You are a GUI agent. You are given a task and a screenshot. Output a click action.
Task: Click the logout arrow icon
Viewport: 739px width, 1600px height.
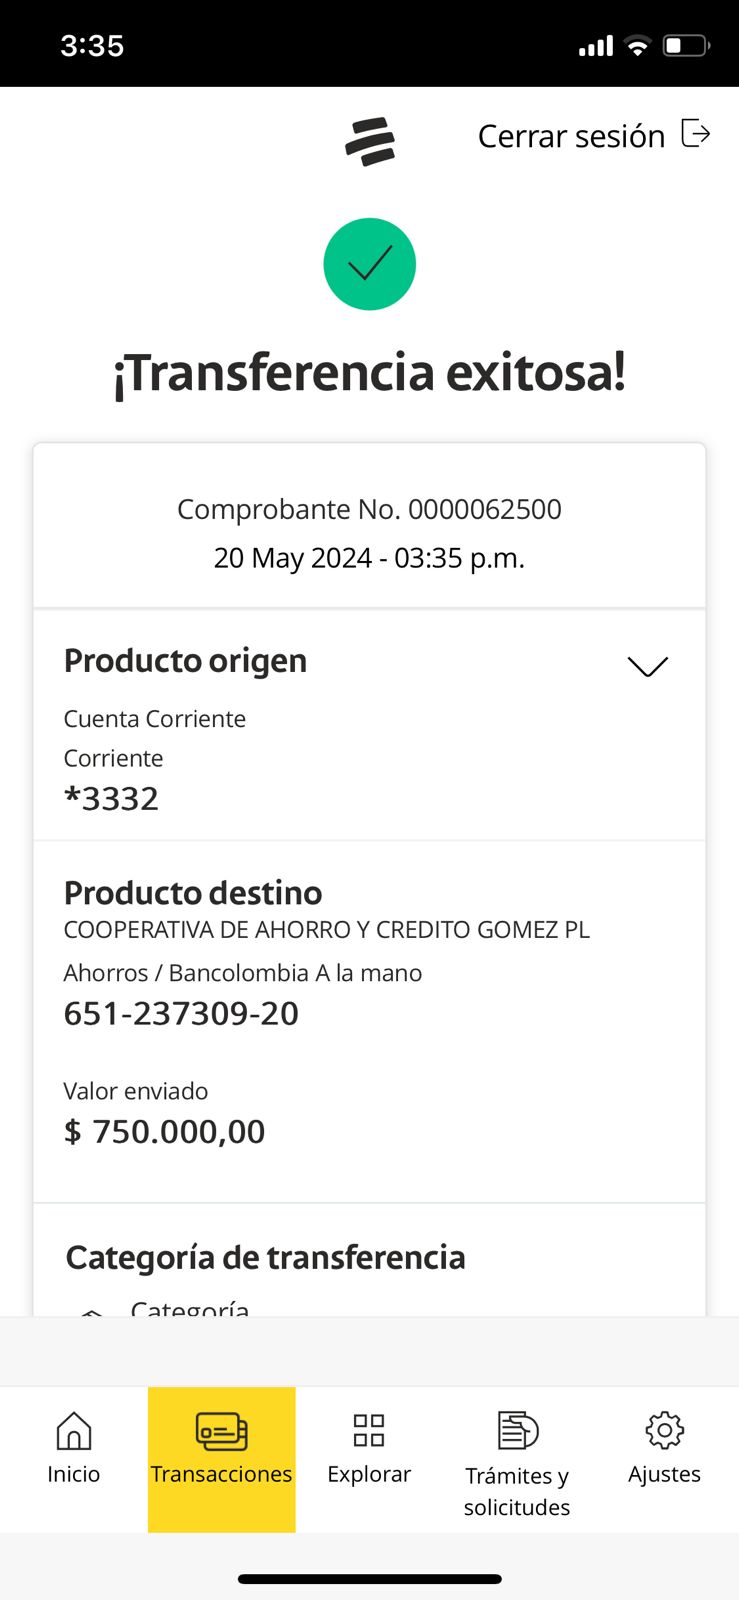[x=695, y=133]
